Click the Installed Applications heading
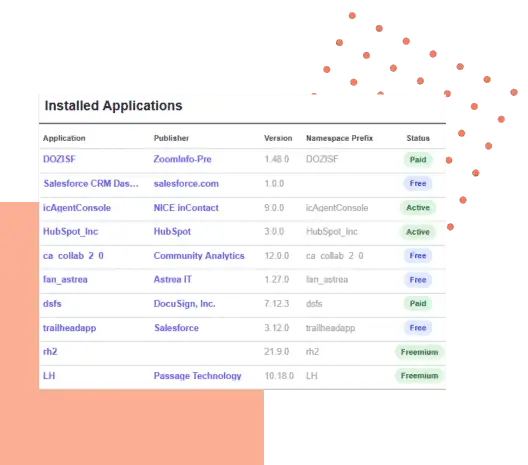The width and height of the screenshot is (528, 465). [x=113, y=106]
